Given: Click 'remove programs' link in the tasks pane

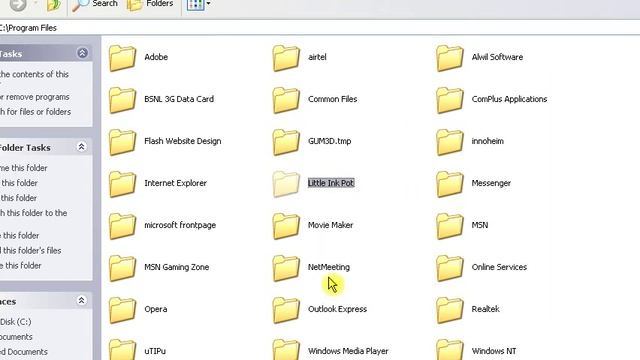Looking at the screenshot, I should (38, 97).
